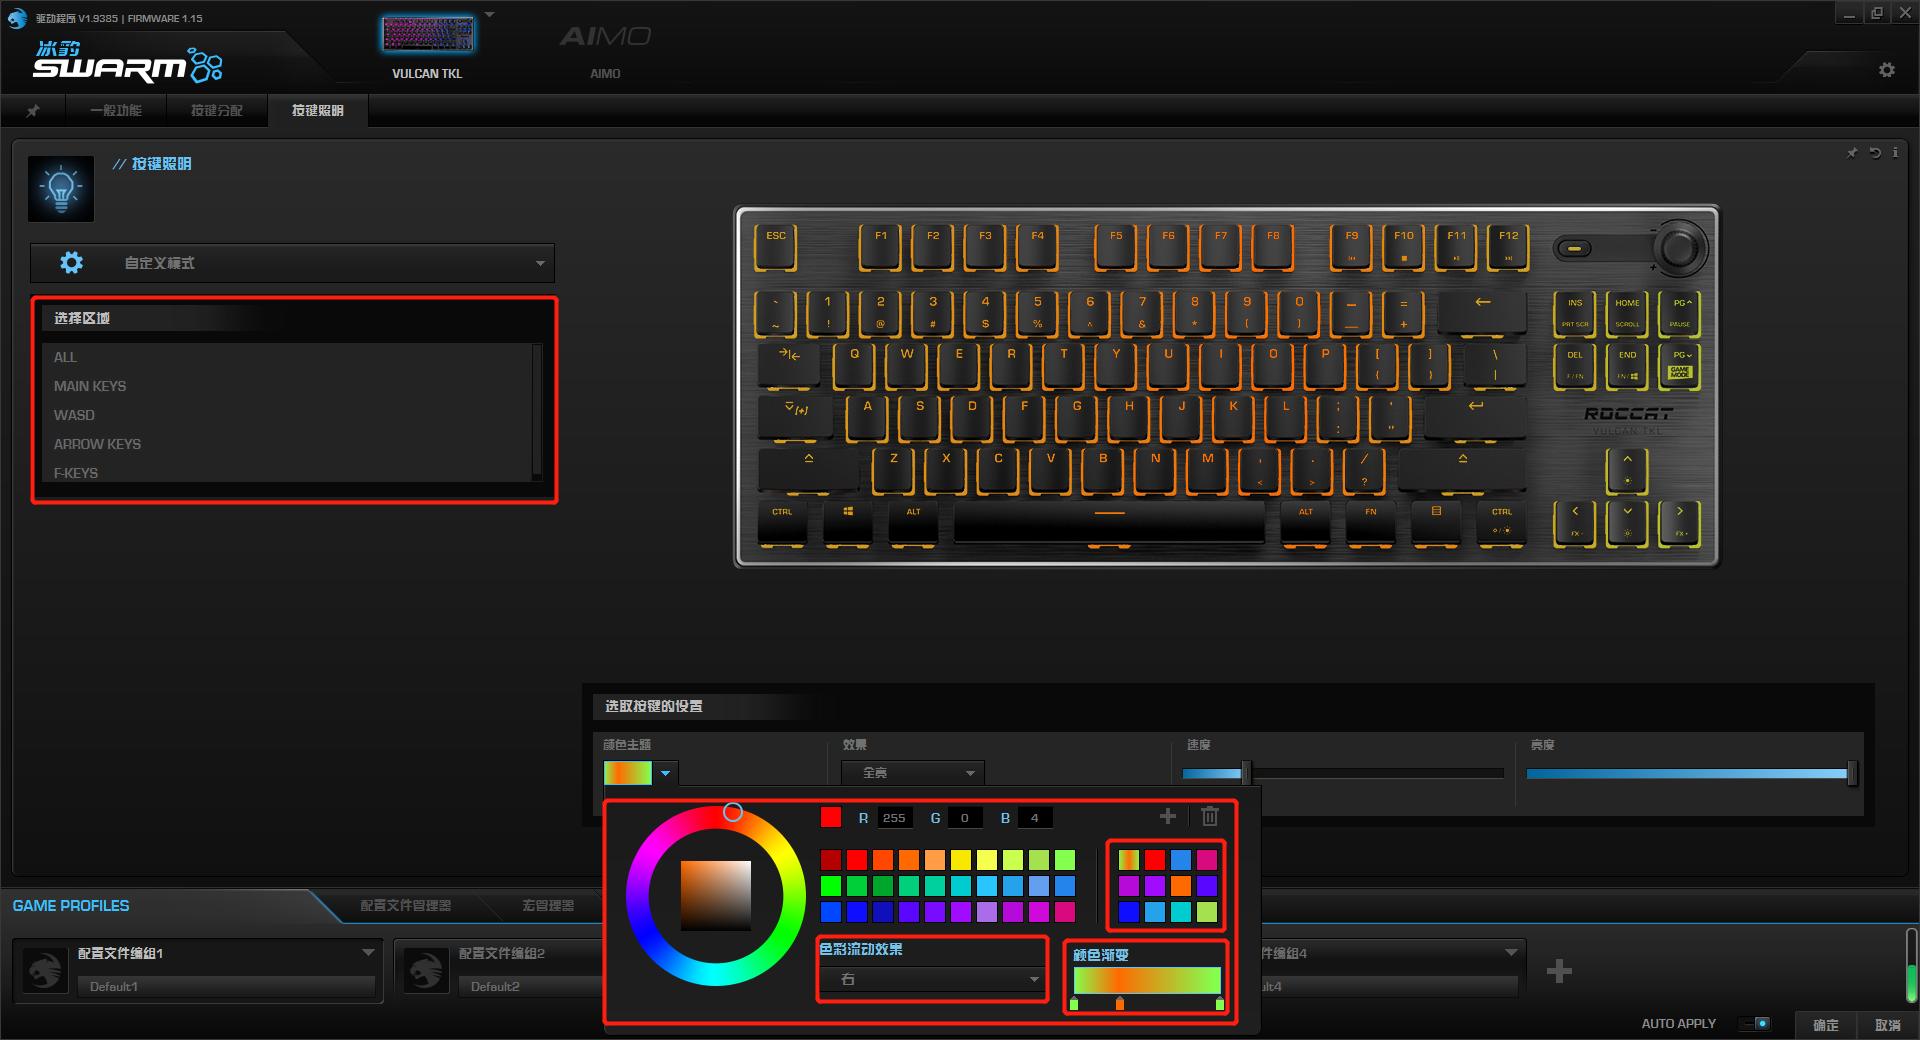The width and height of the screenshot is (1920, 1040).
Task: Select the F1 key on keyboard
Action: 881,246
